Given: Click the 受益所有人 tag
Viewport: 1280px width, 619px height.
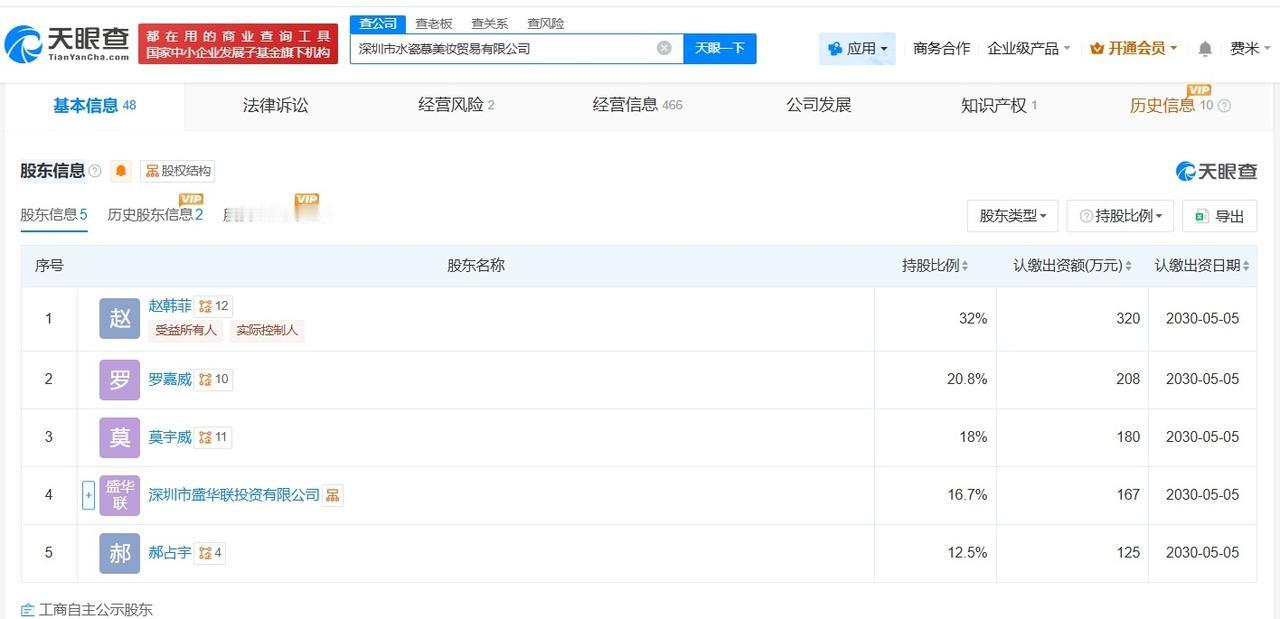Looking at the screenshot, I should [x=186, y=330].
